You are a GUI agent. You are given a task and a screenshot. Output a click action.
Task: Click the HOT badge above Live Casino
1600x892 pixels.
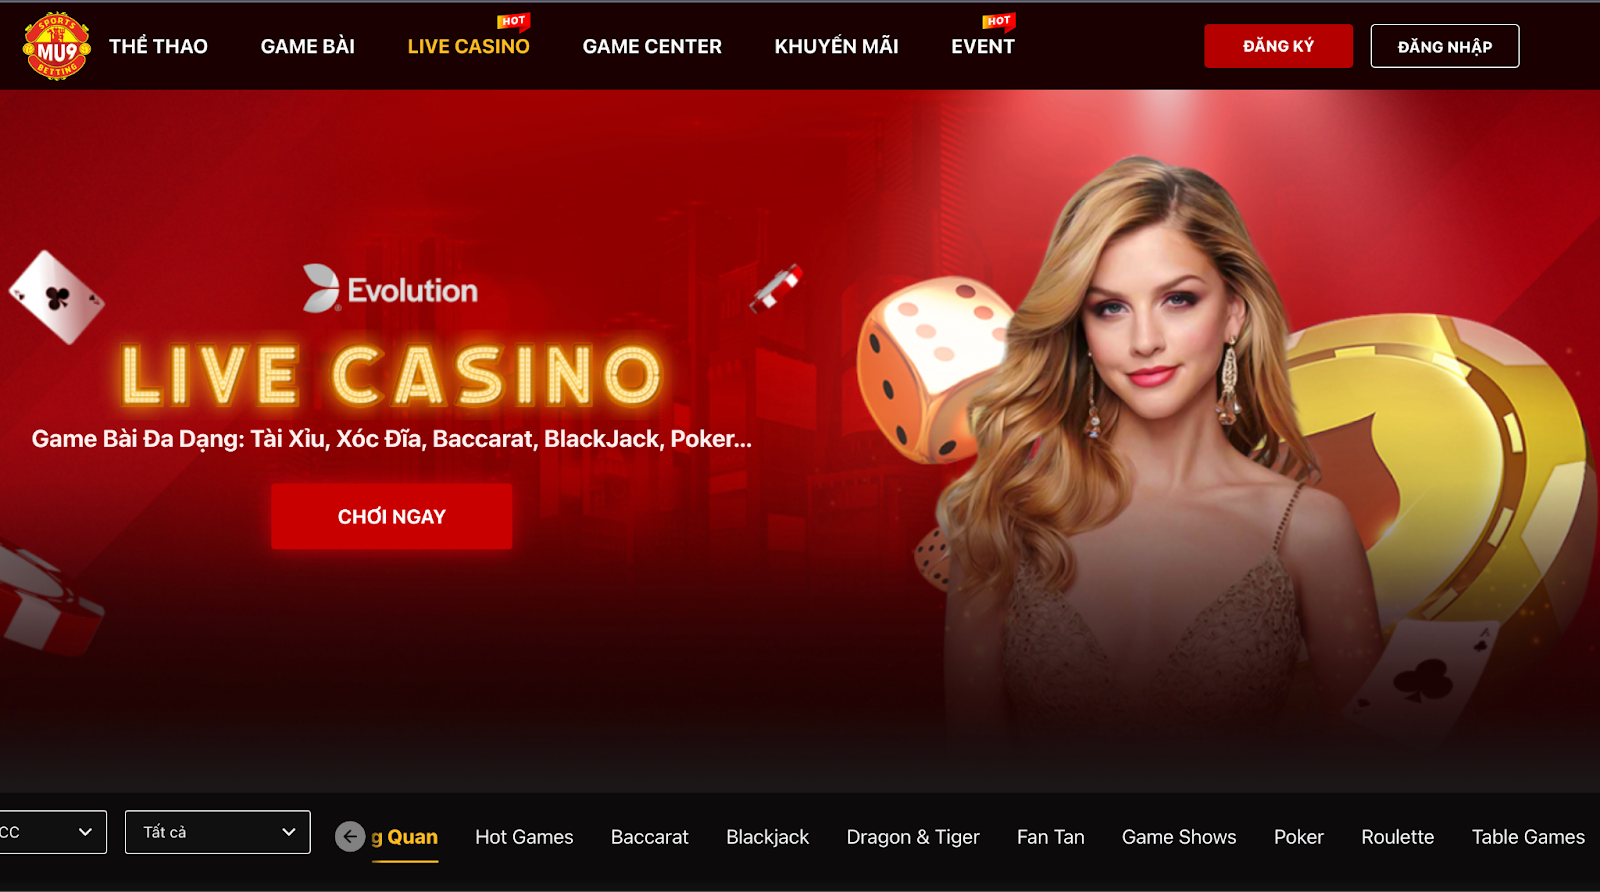coord(513,21)
